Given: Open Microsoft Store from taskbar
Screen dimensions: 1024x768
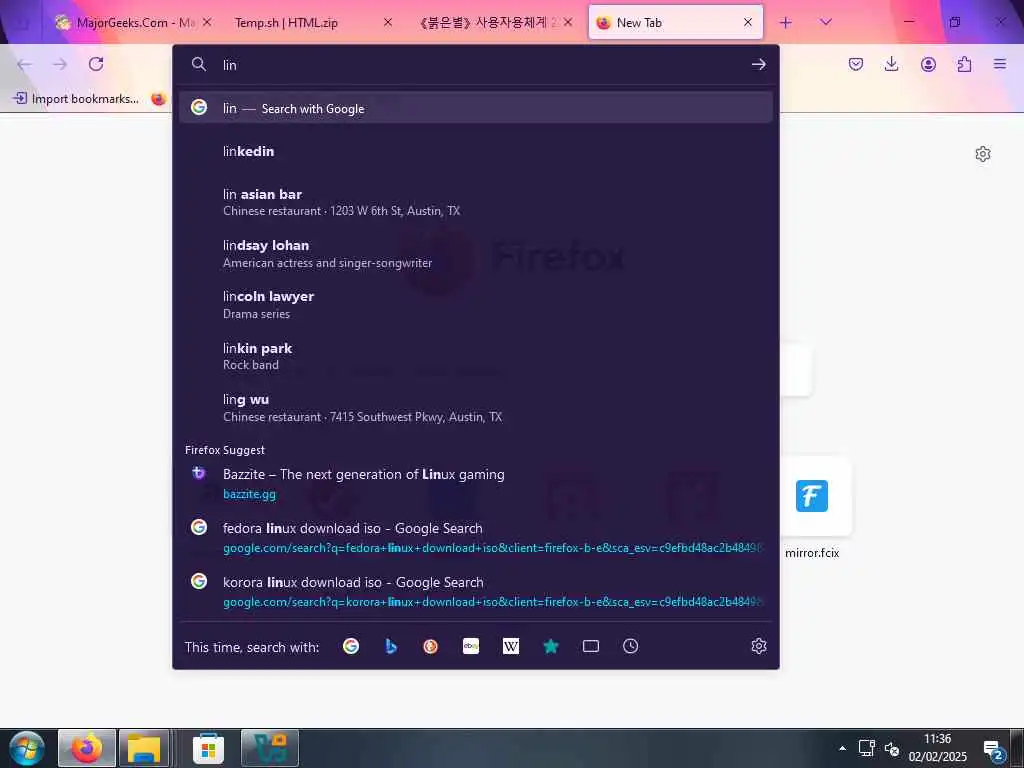Looking at the screenshot, I should click(x=208, y=748).
